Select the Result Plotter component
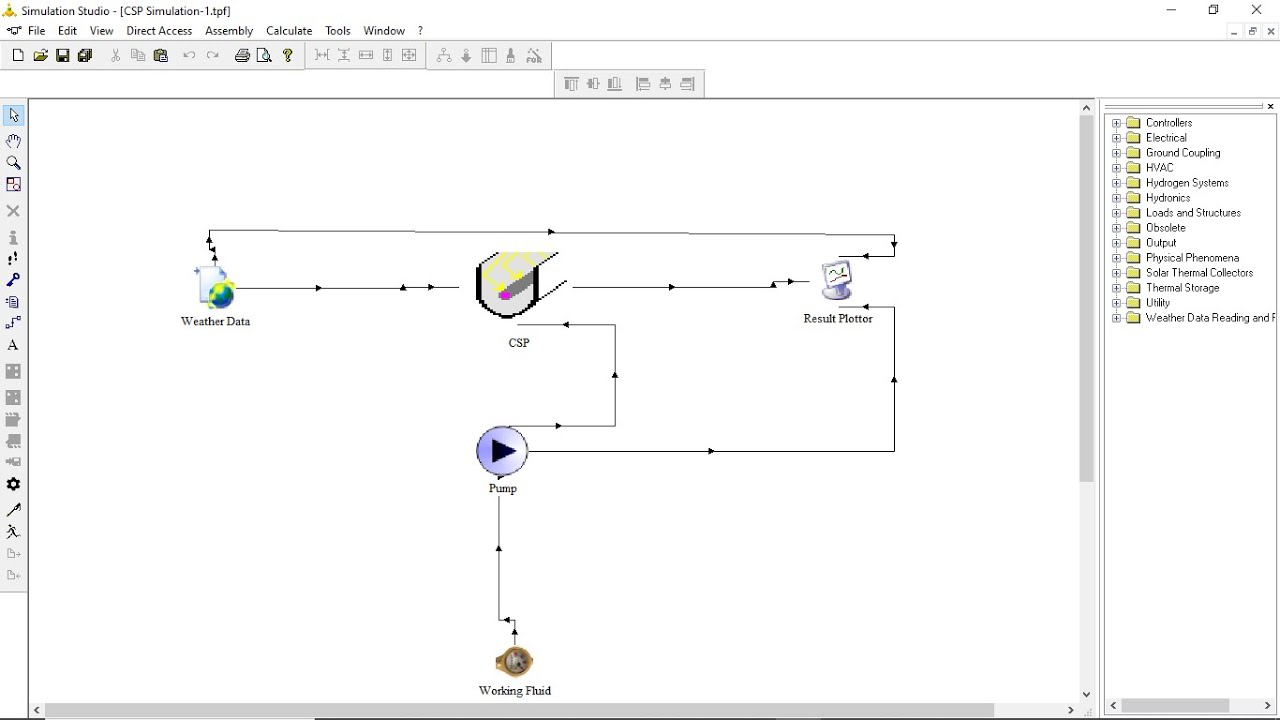 [x=837, y=281]
